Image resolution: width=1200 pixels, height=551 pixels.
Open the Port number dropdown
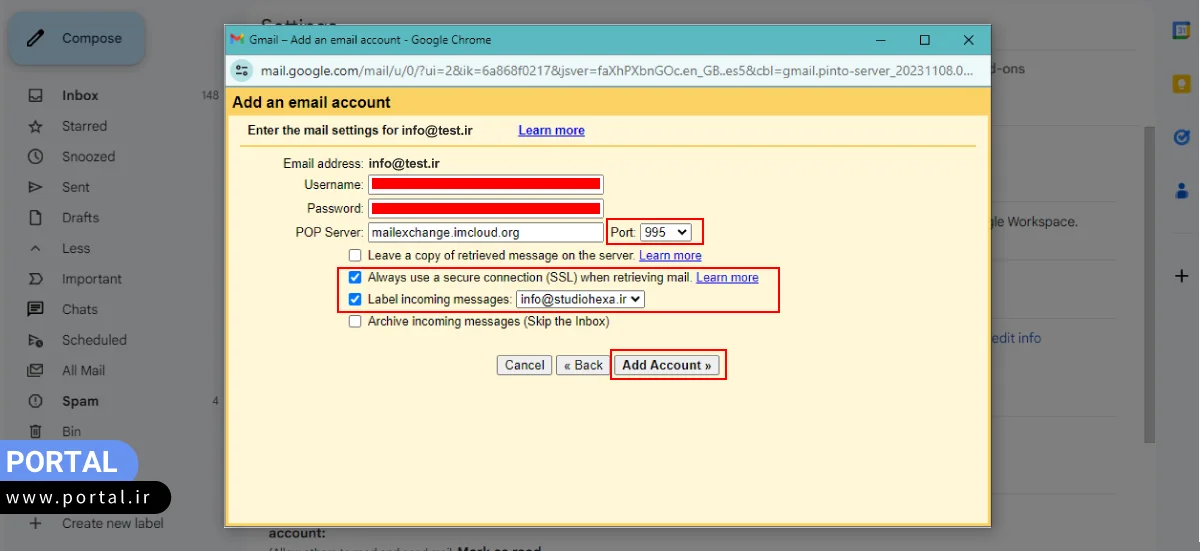pos(665,232)
